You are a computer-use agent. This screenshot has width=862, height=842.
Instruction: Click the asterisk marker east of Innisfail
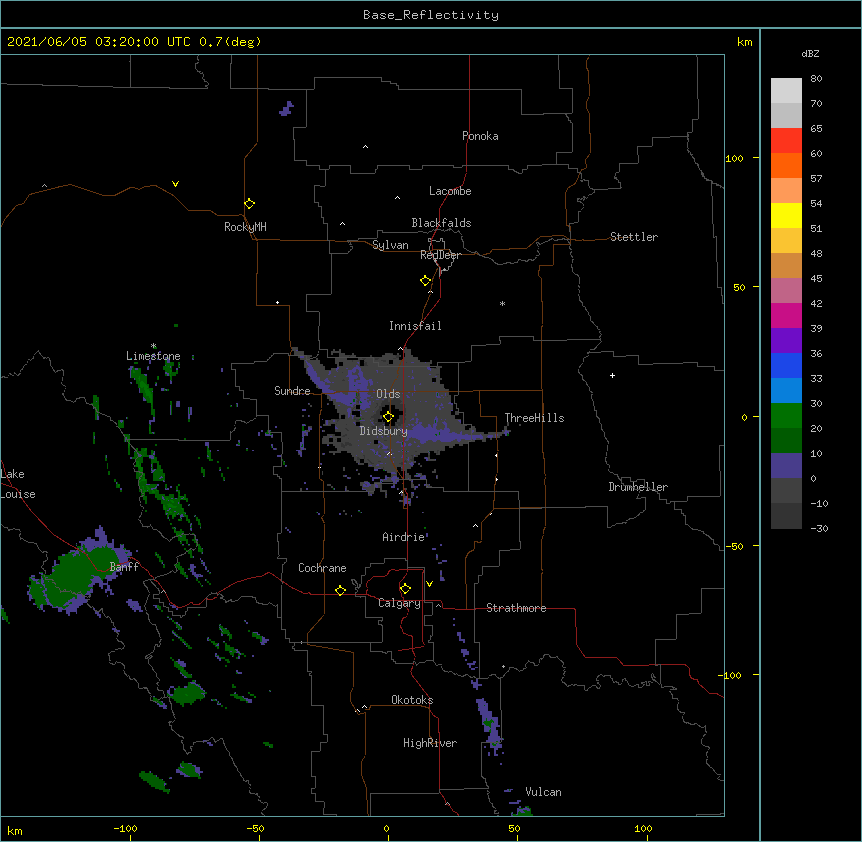tap(502, 303)
